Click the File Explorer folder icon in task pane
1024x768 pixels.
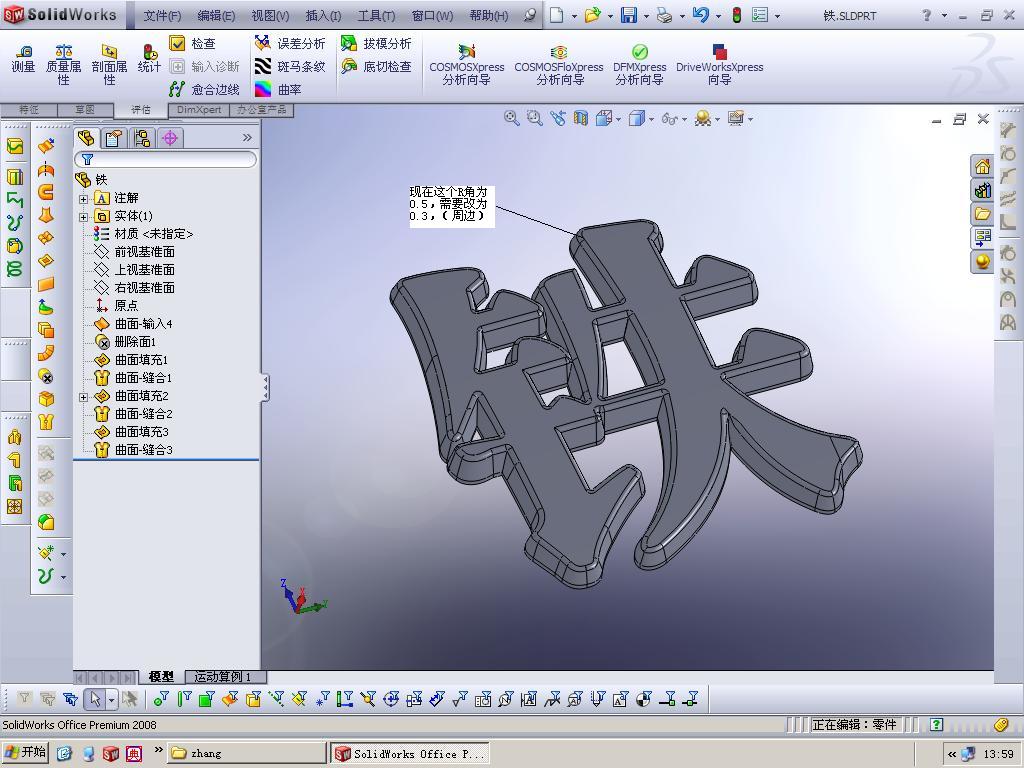point(982,214)
